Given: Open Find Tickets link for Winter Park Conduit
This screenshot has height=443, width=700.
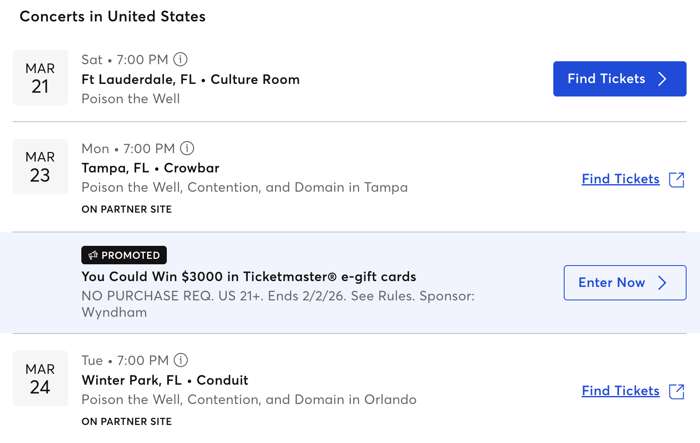Looking at the screenshot, I should 620,390.
